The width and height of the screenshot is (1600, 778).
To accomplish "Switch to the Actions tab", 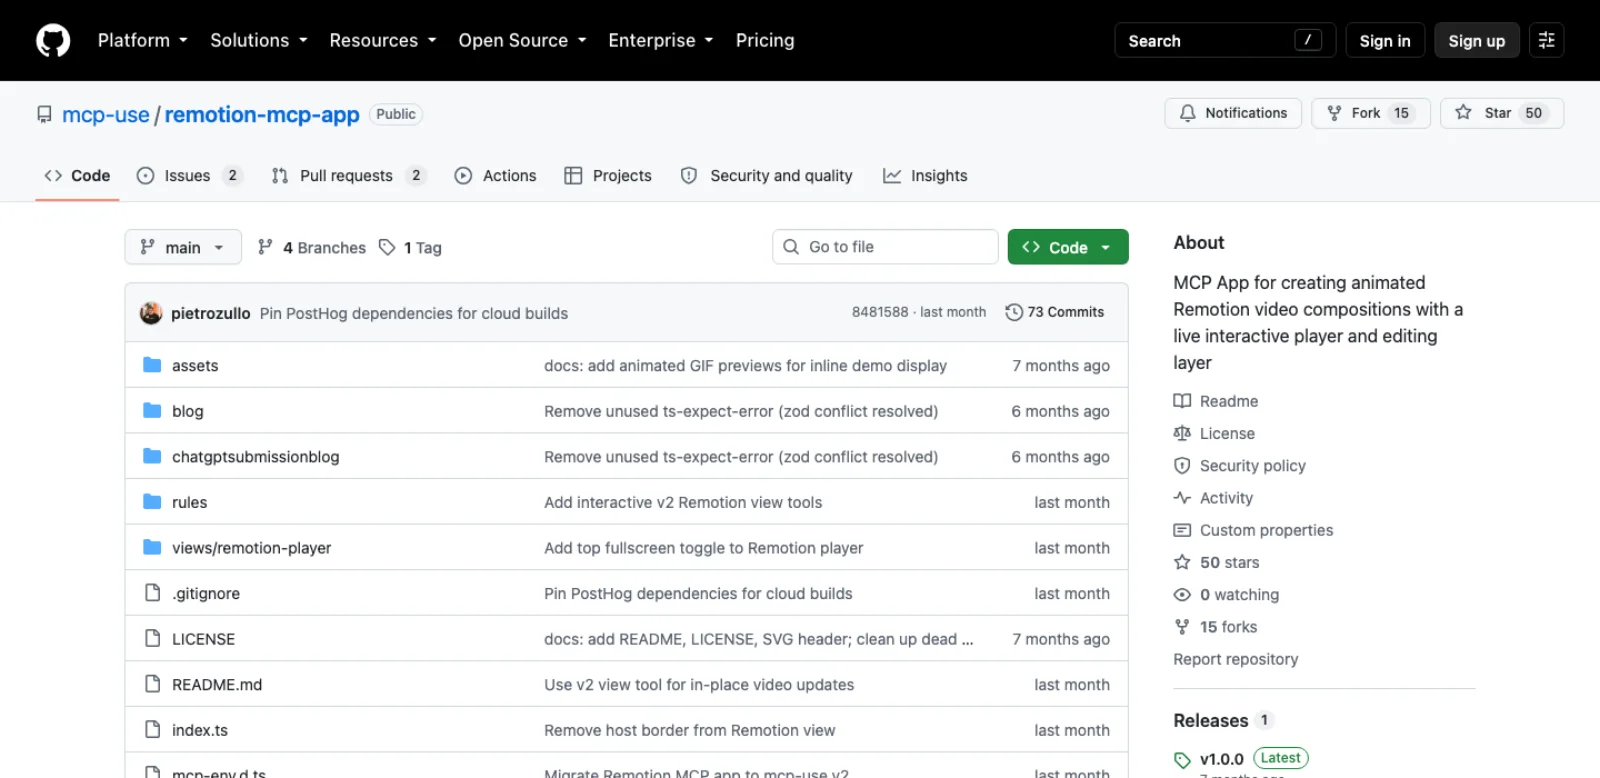I will pos(496,175).
